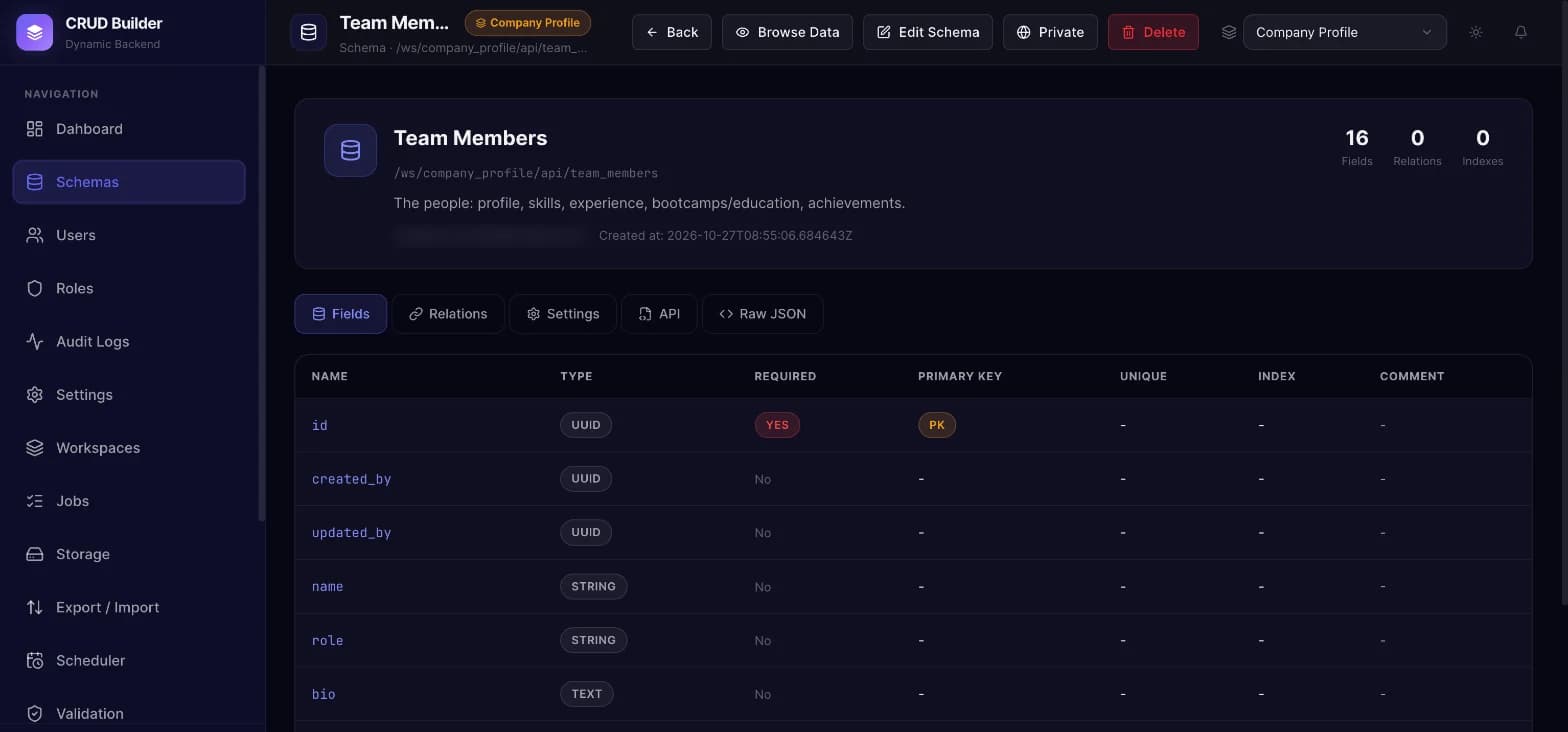Viewport: 1568px width, 732px height.
Task: Switch to the Settings tab
Action: click(x=563, y=314)
